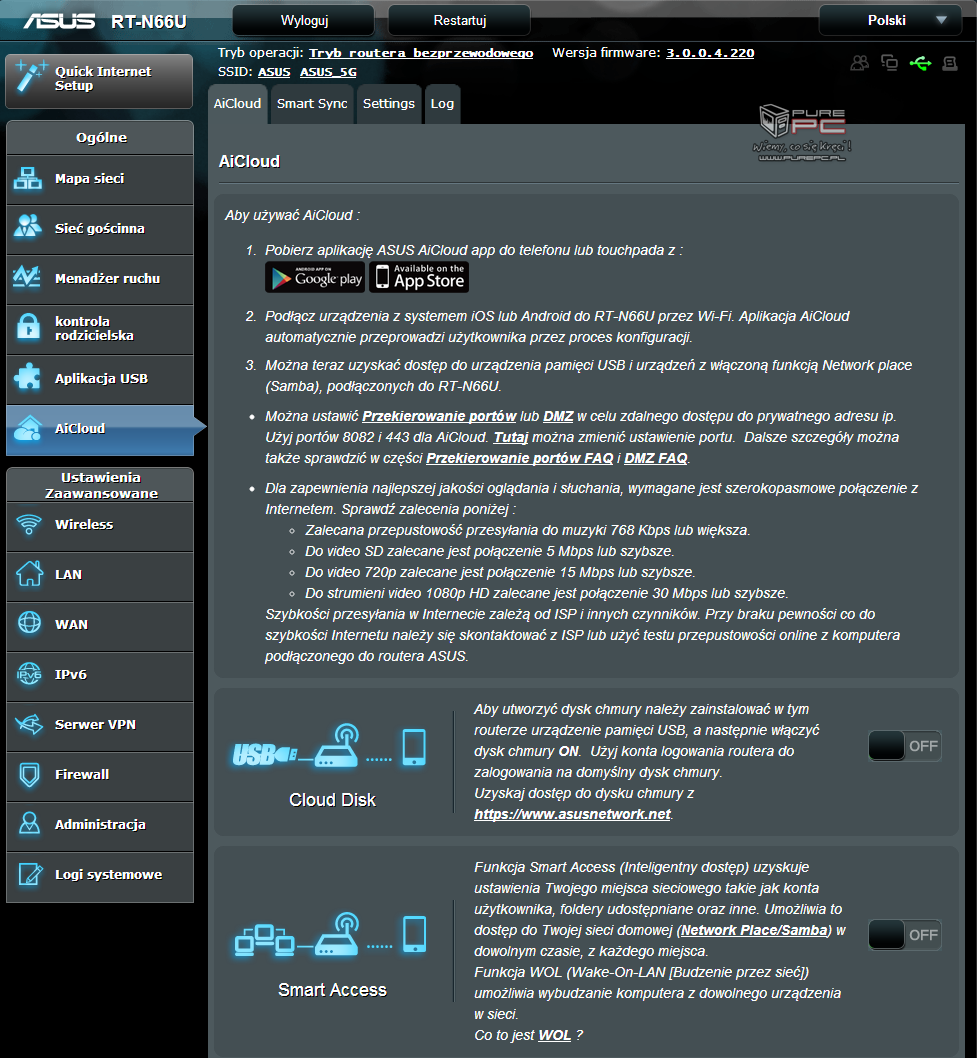Open the https://www.asusnetwork.net link
Screen dimensions: 977x1058
[x=572, y=814]
